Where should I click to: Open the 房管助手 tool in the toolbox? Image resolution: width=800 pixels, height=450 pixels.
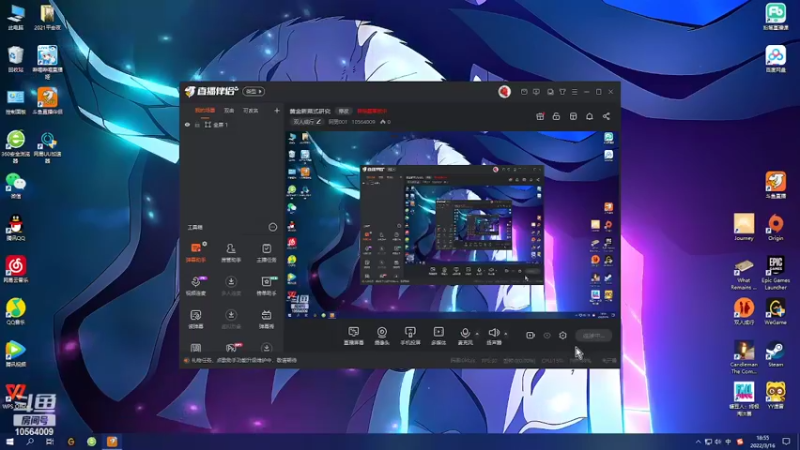pos(231,253)
